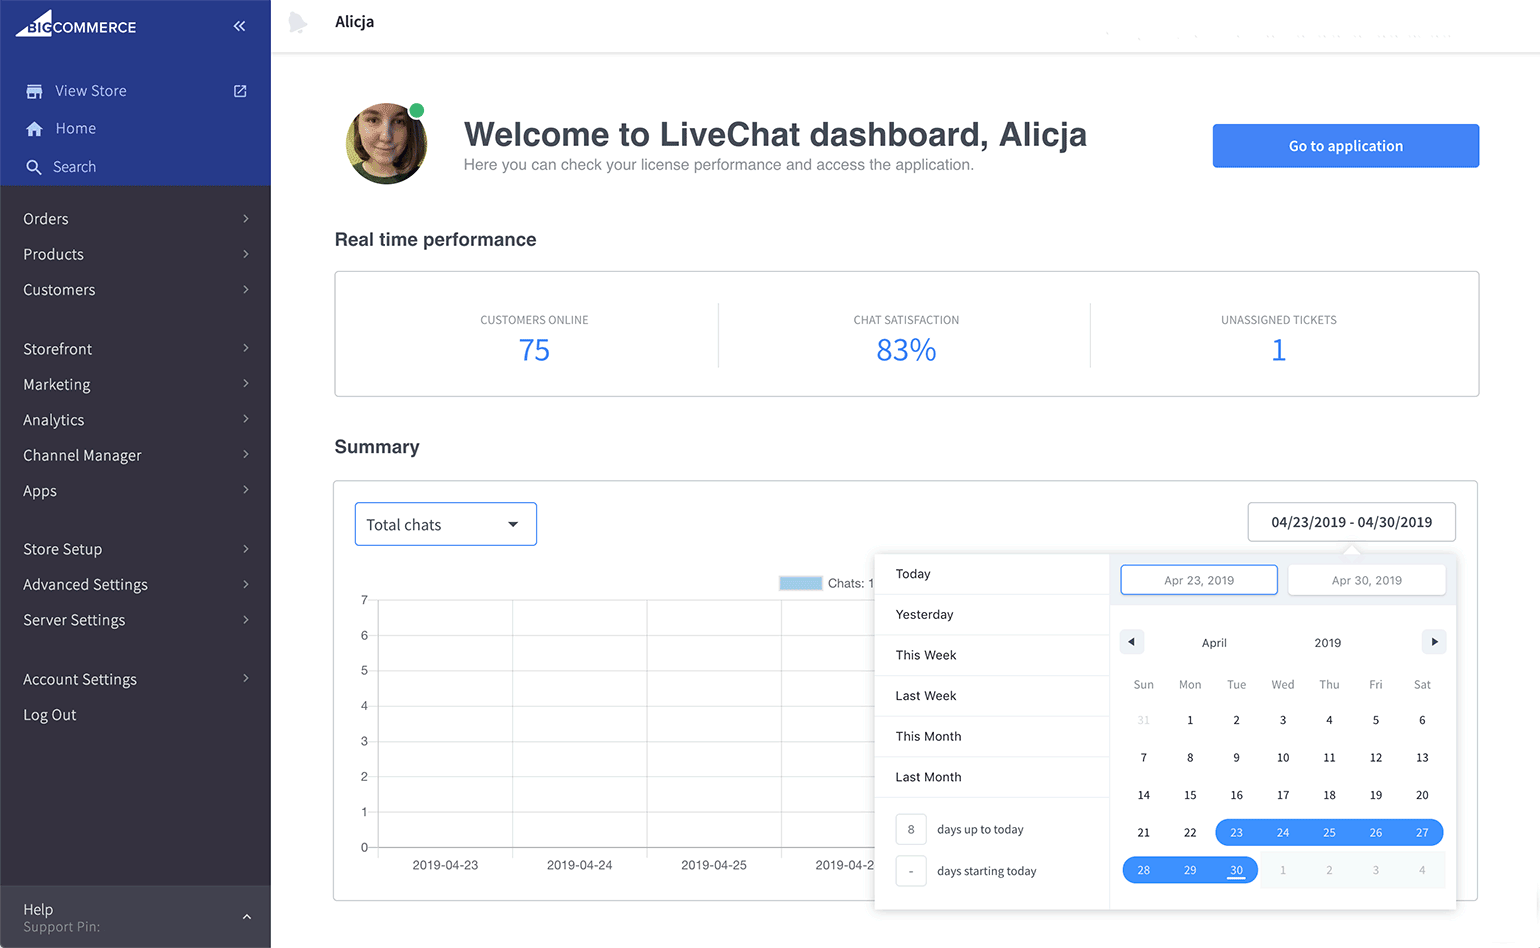Expand the Analytics menu
Screen dimensions: 1540x948
(x=135, y=420)
